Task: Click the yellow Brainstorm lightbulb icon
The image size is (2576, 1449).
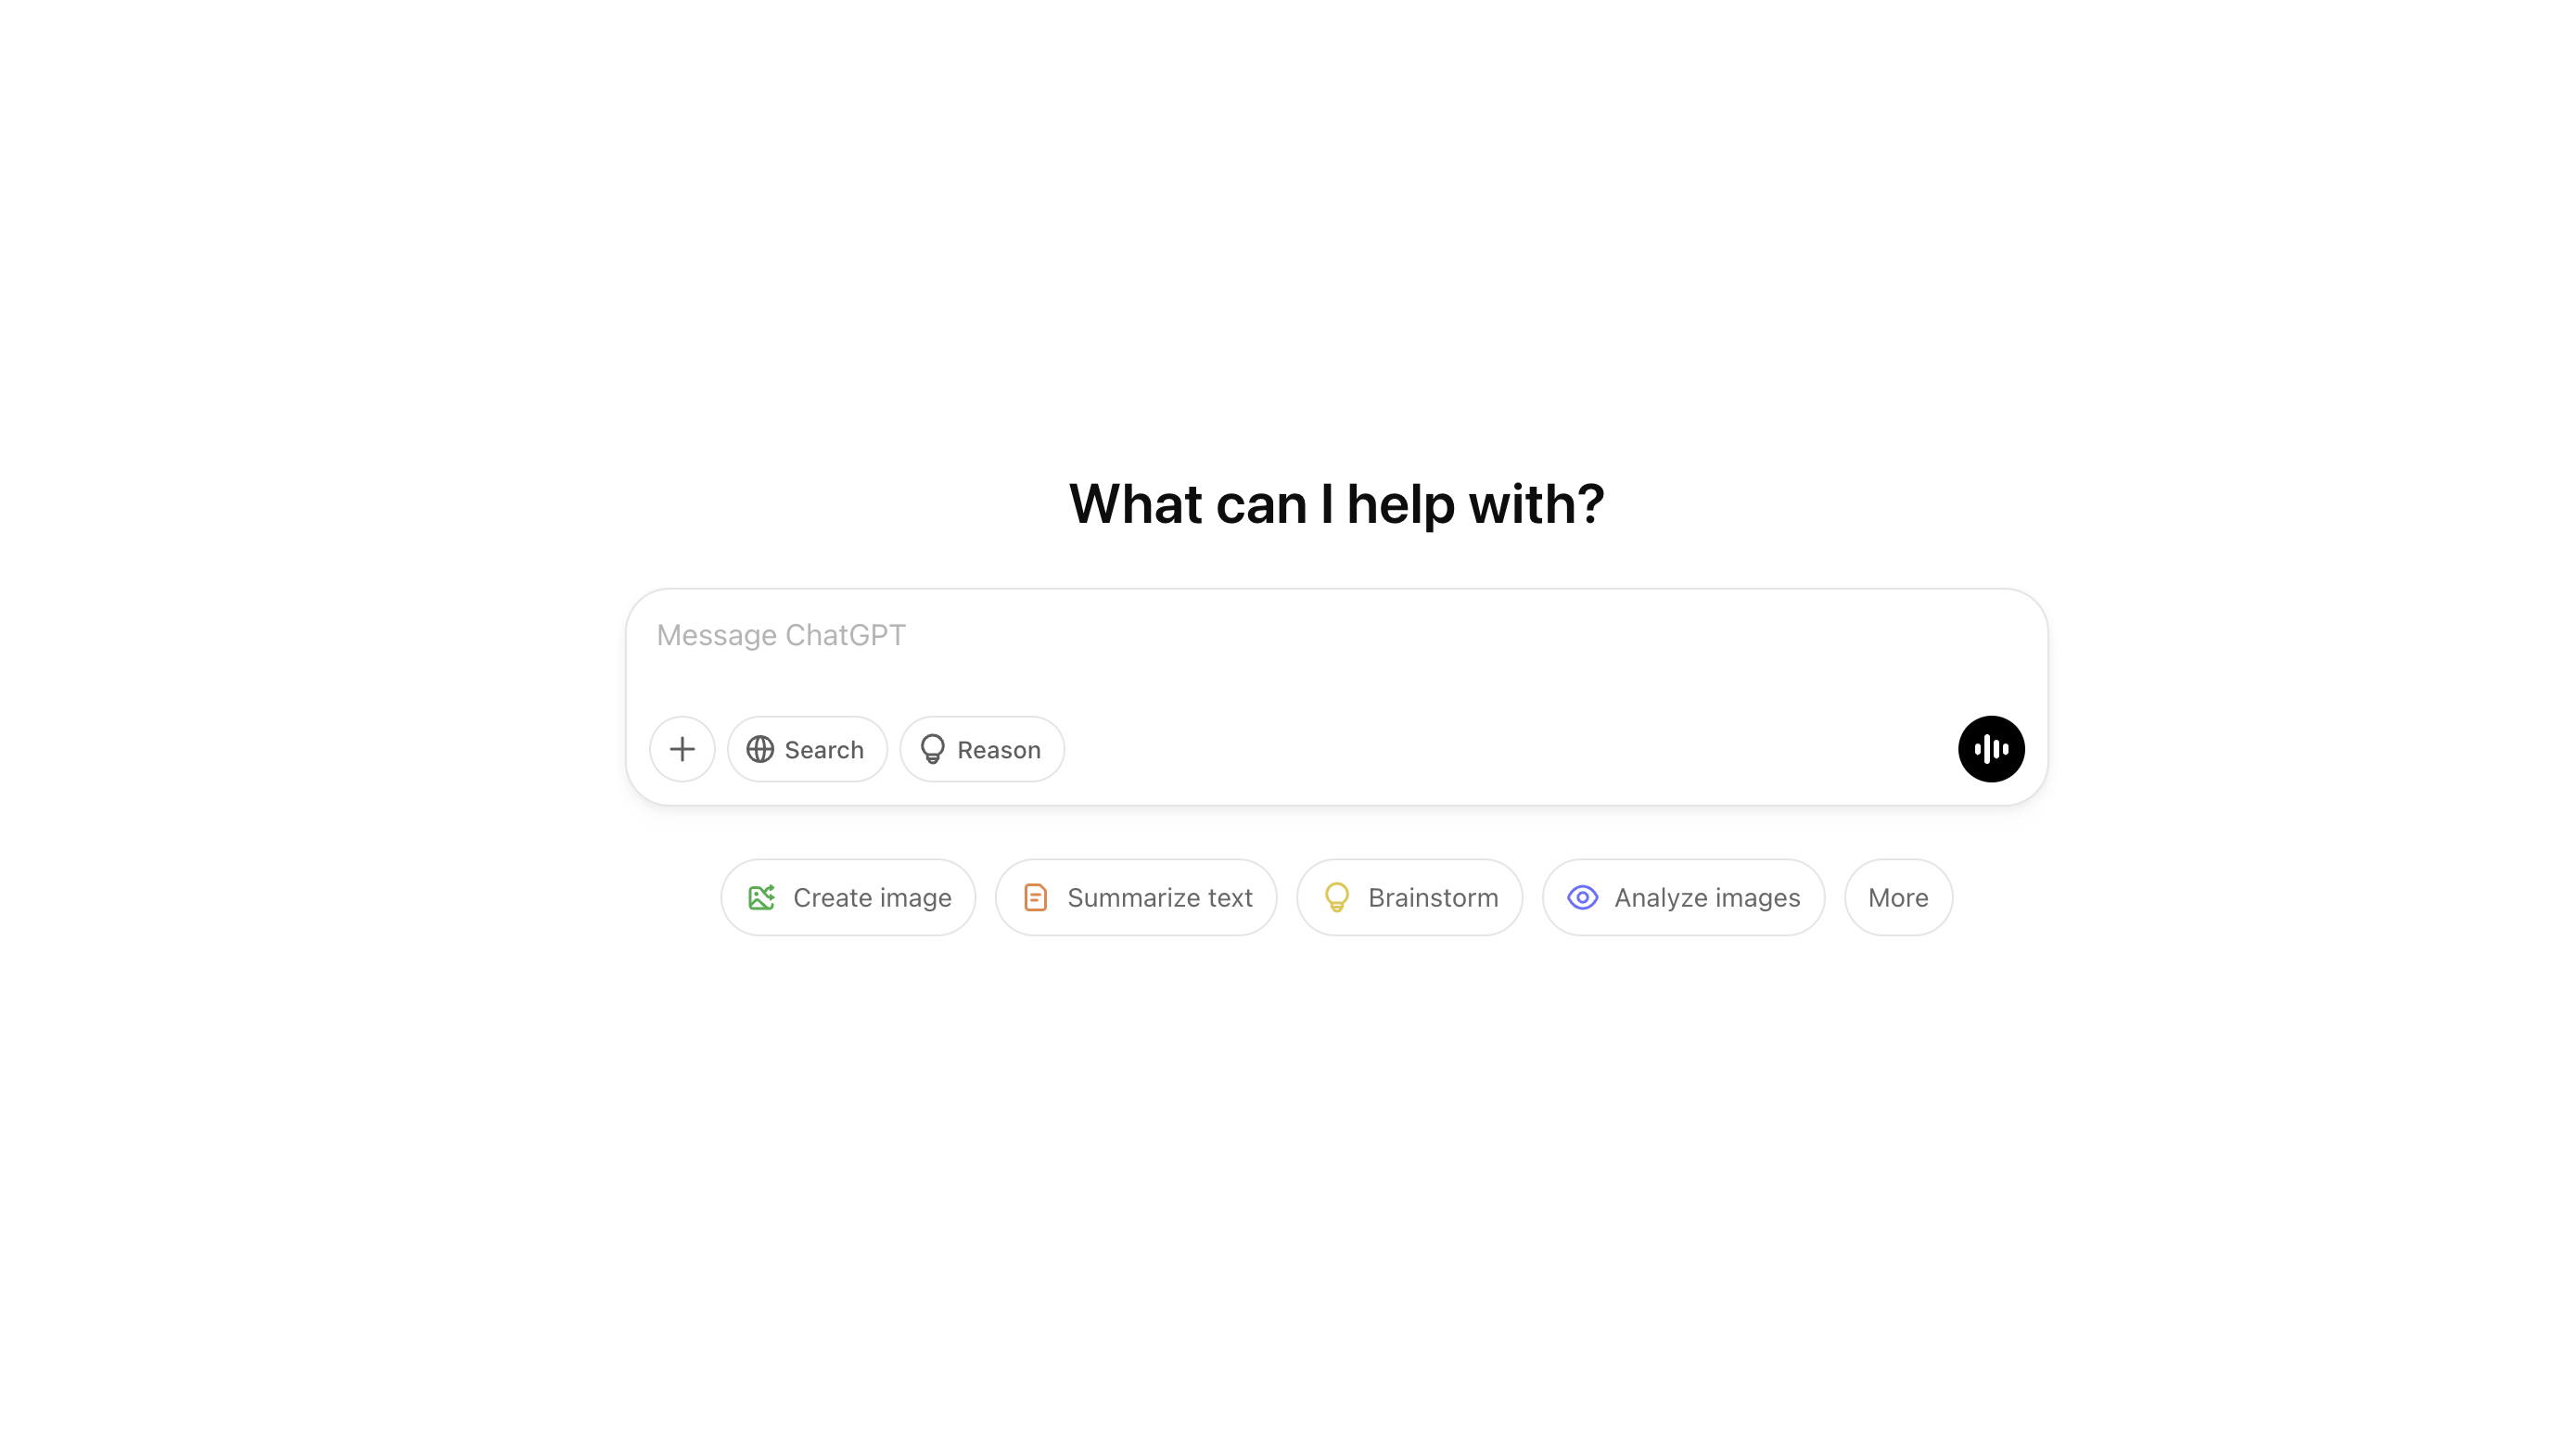Action: [x=1337, y=897]
